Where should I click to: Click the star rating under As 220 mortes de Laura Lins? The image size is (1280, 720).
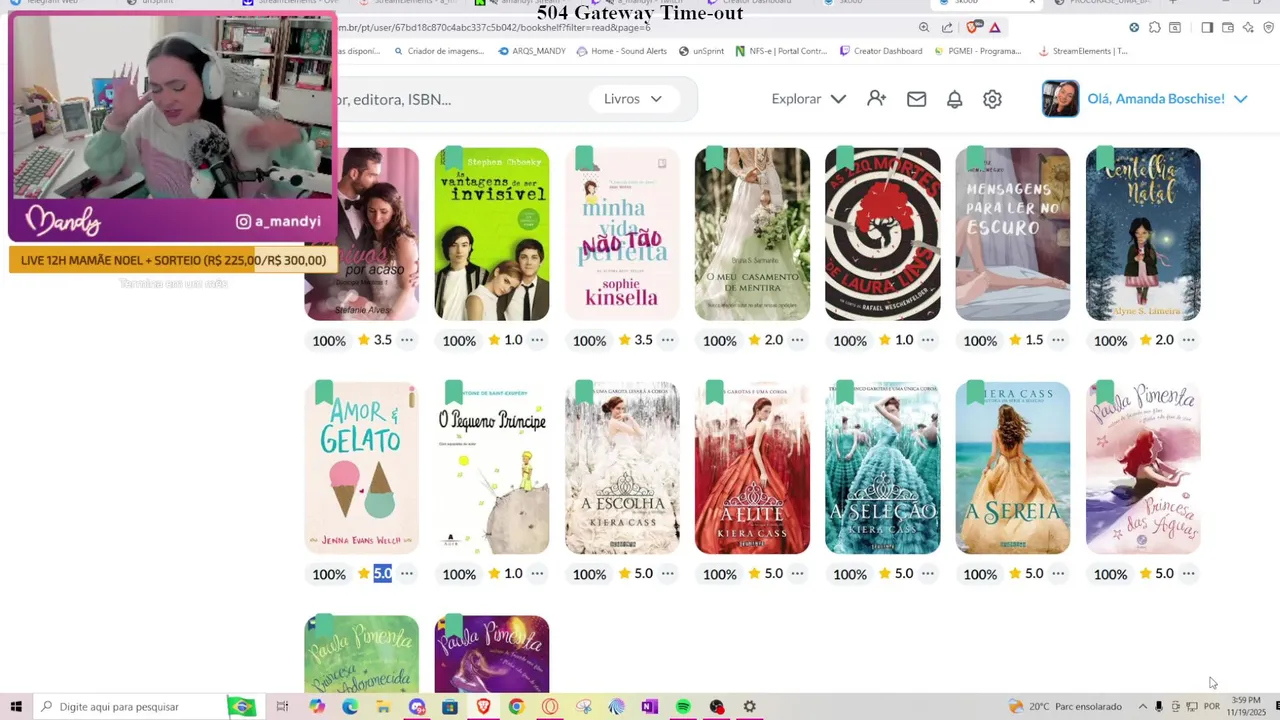pos(896,340)
